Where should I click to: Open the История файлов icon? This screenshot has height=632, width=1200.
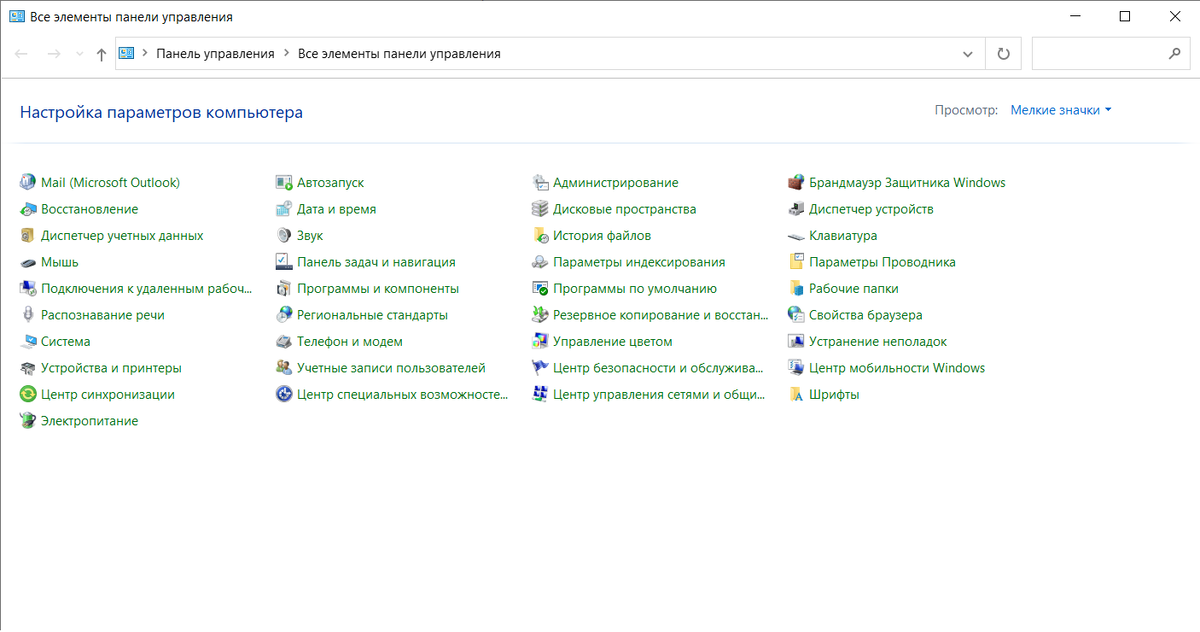tap(539, 236)
